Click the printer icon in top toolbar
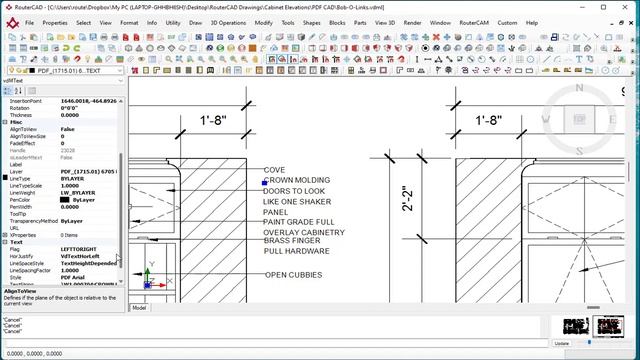Screen dimensions: 640x360 (104, 37)
